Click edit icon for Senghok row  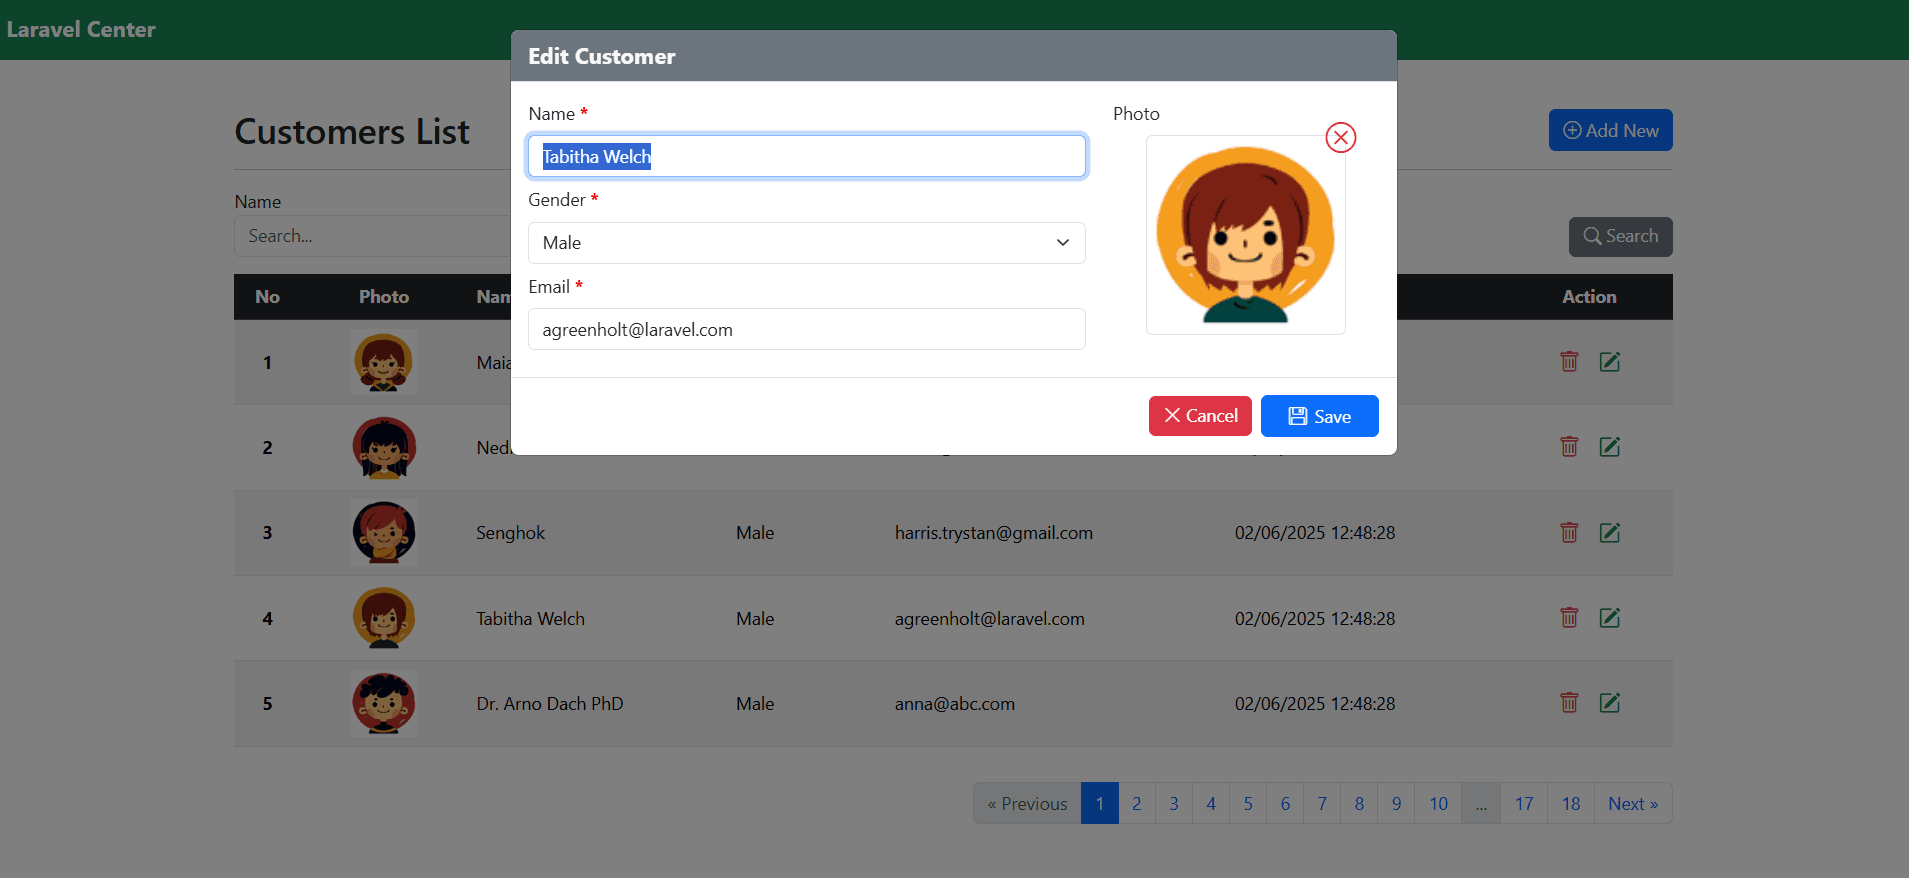click(1609, 533)
